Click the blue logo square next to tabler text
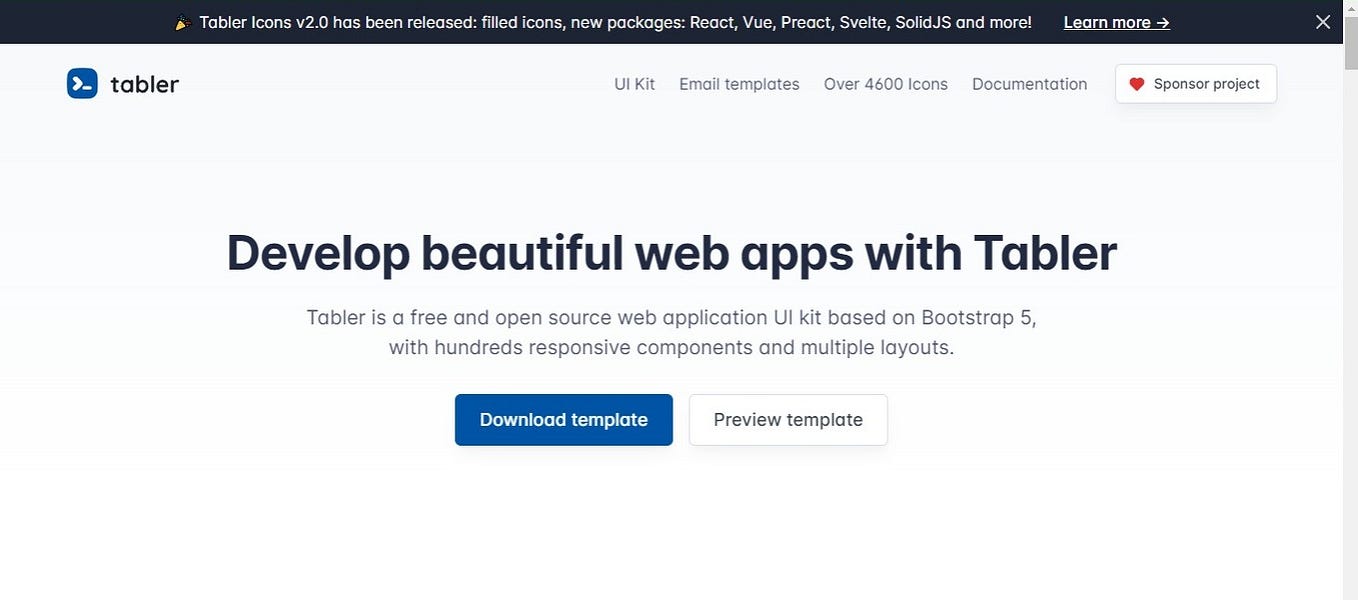 pos(81,83)
